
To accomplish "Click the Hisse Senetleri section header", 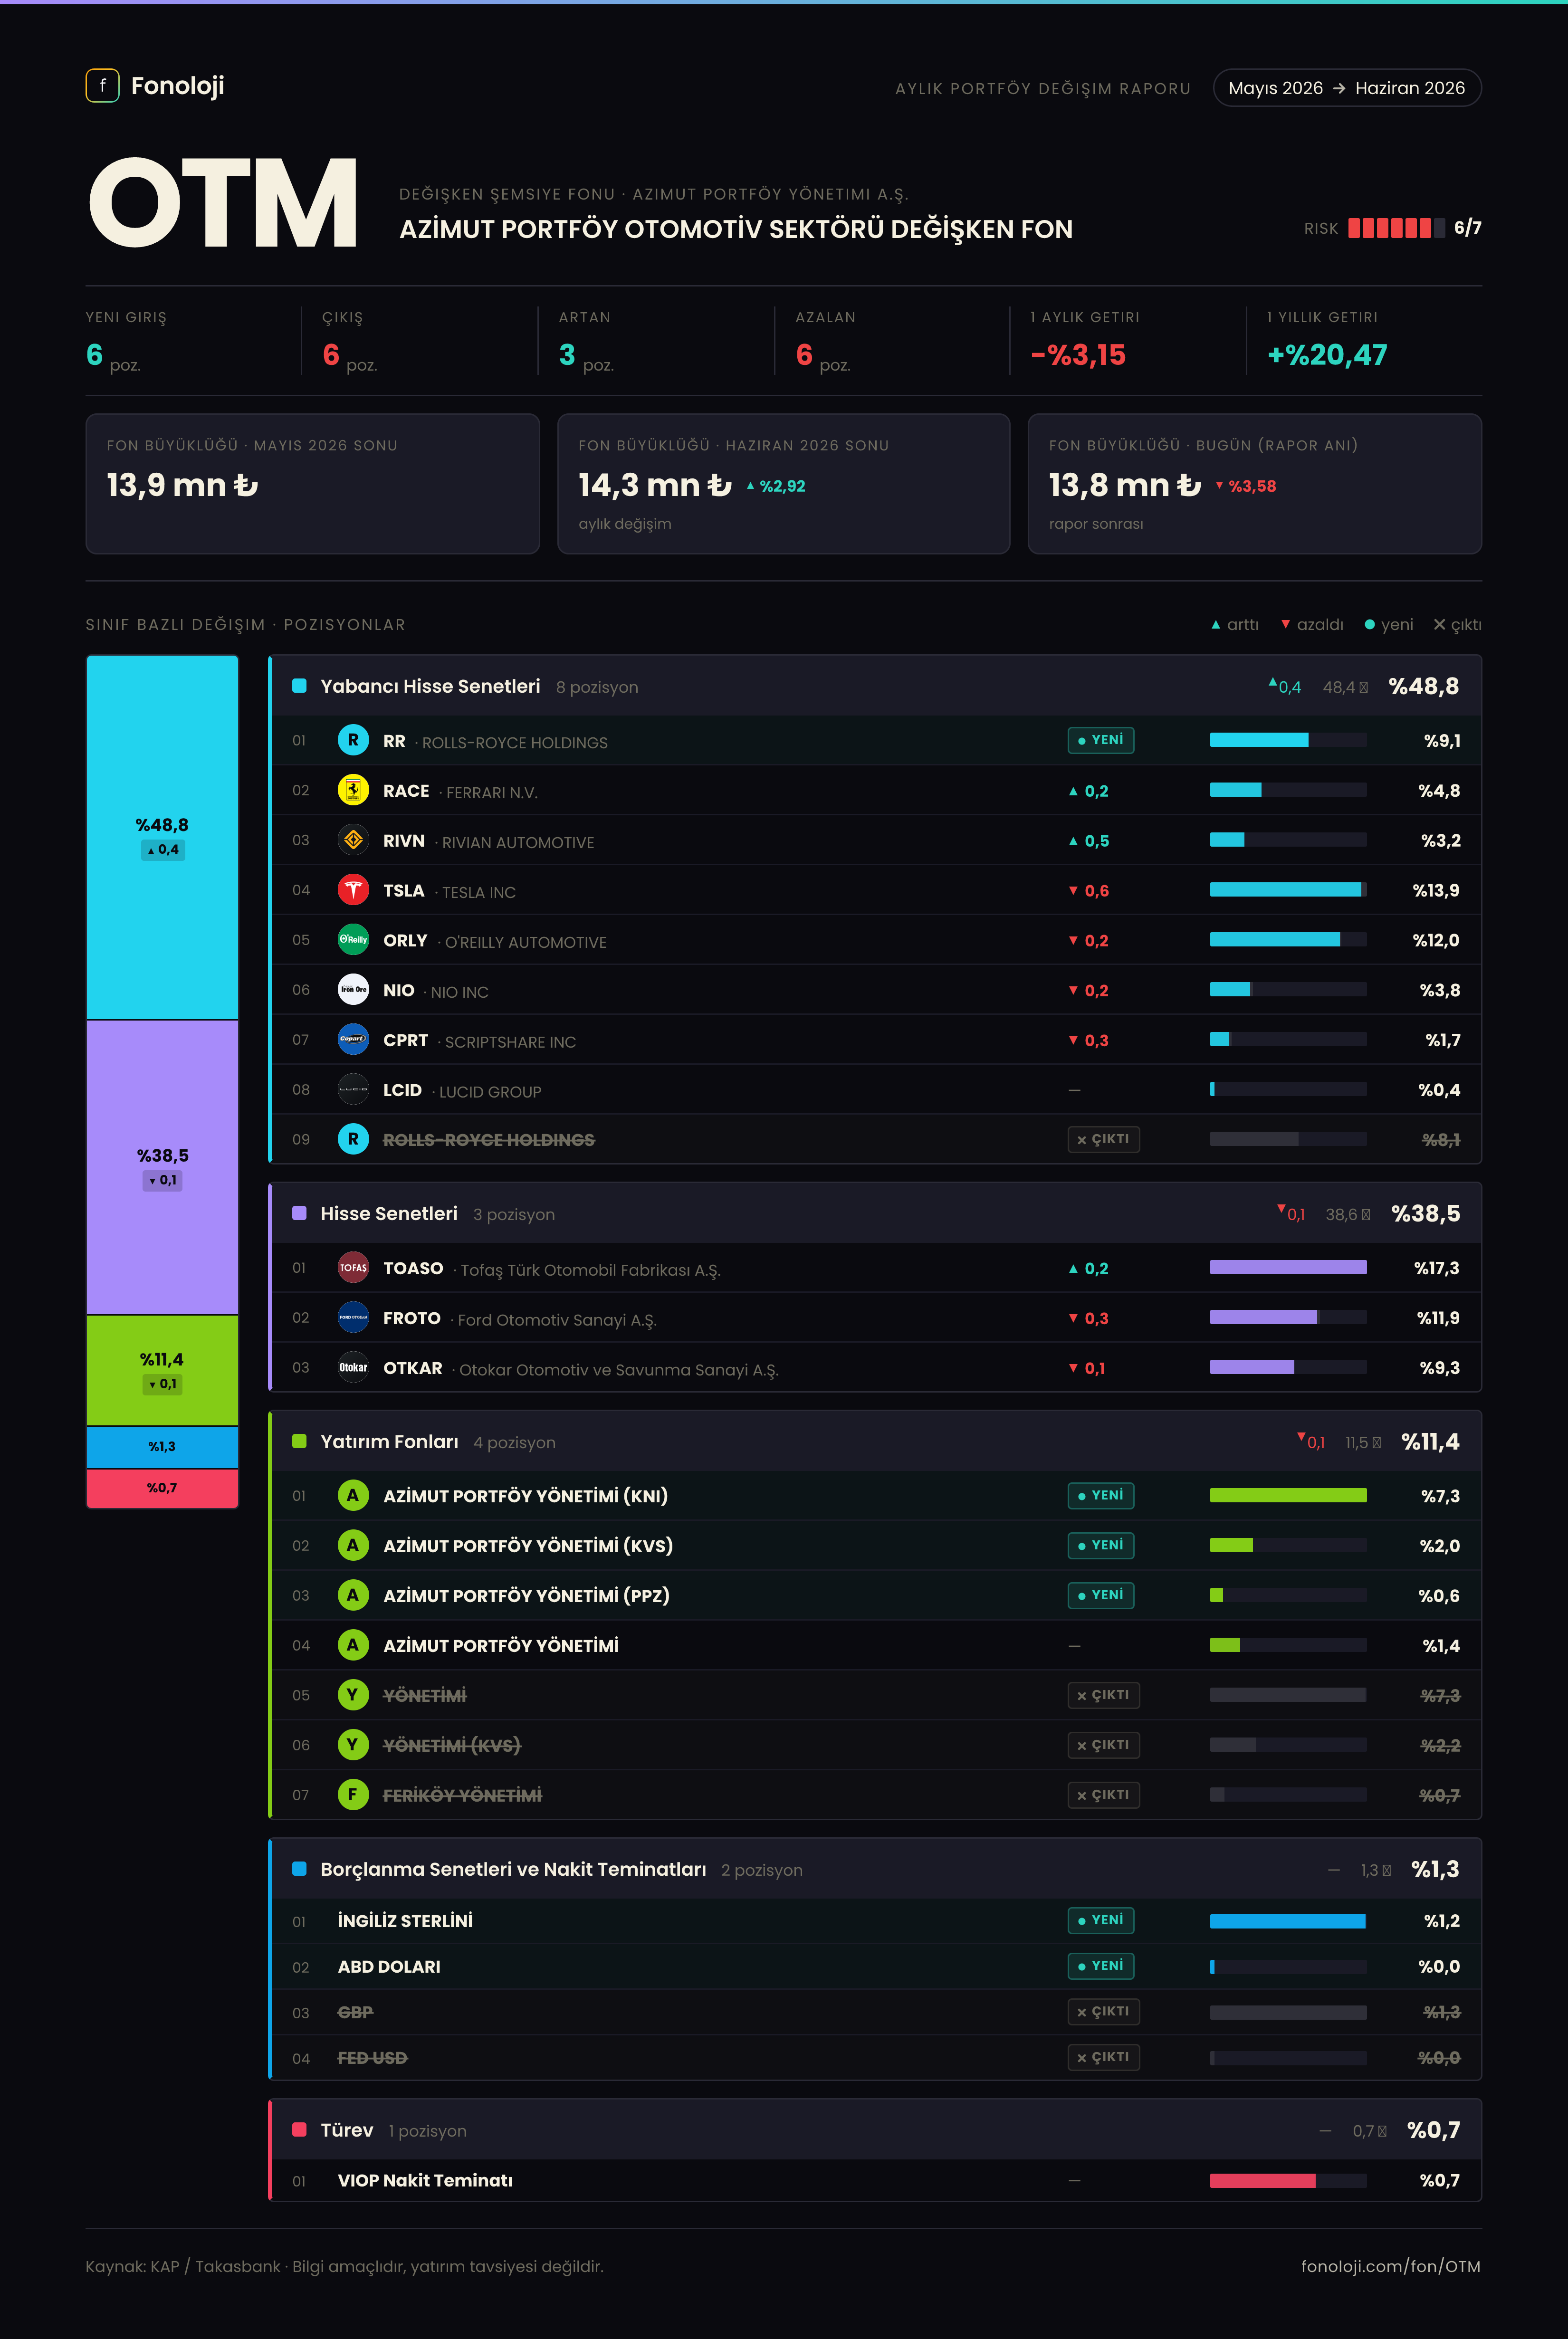I will pyautogui.click(x=876, y=1214).
